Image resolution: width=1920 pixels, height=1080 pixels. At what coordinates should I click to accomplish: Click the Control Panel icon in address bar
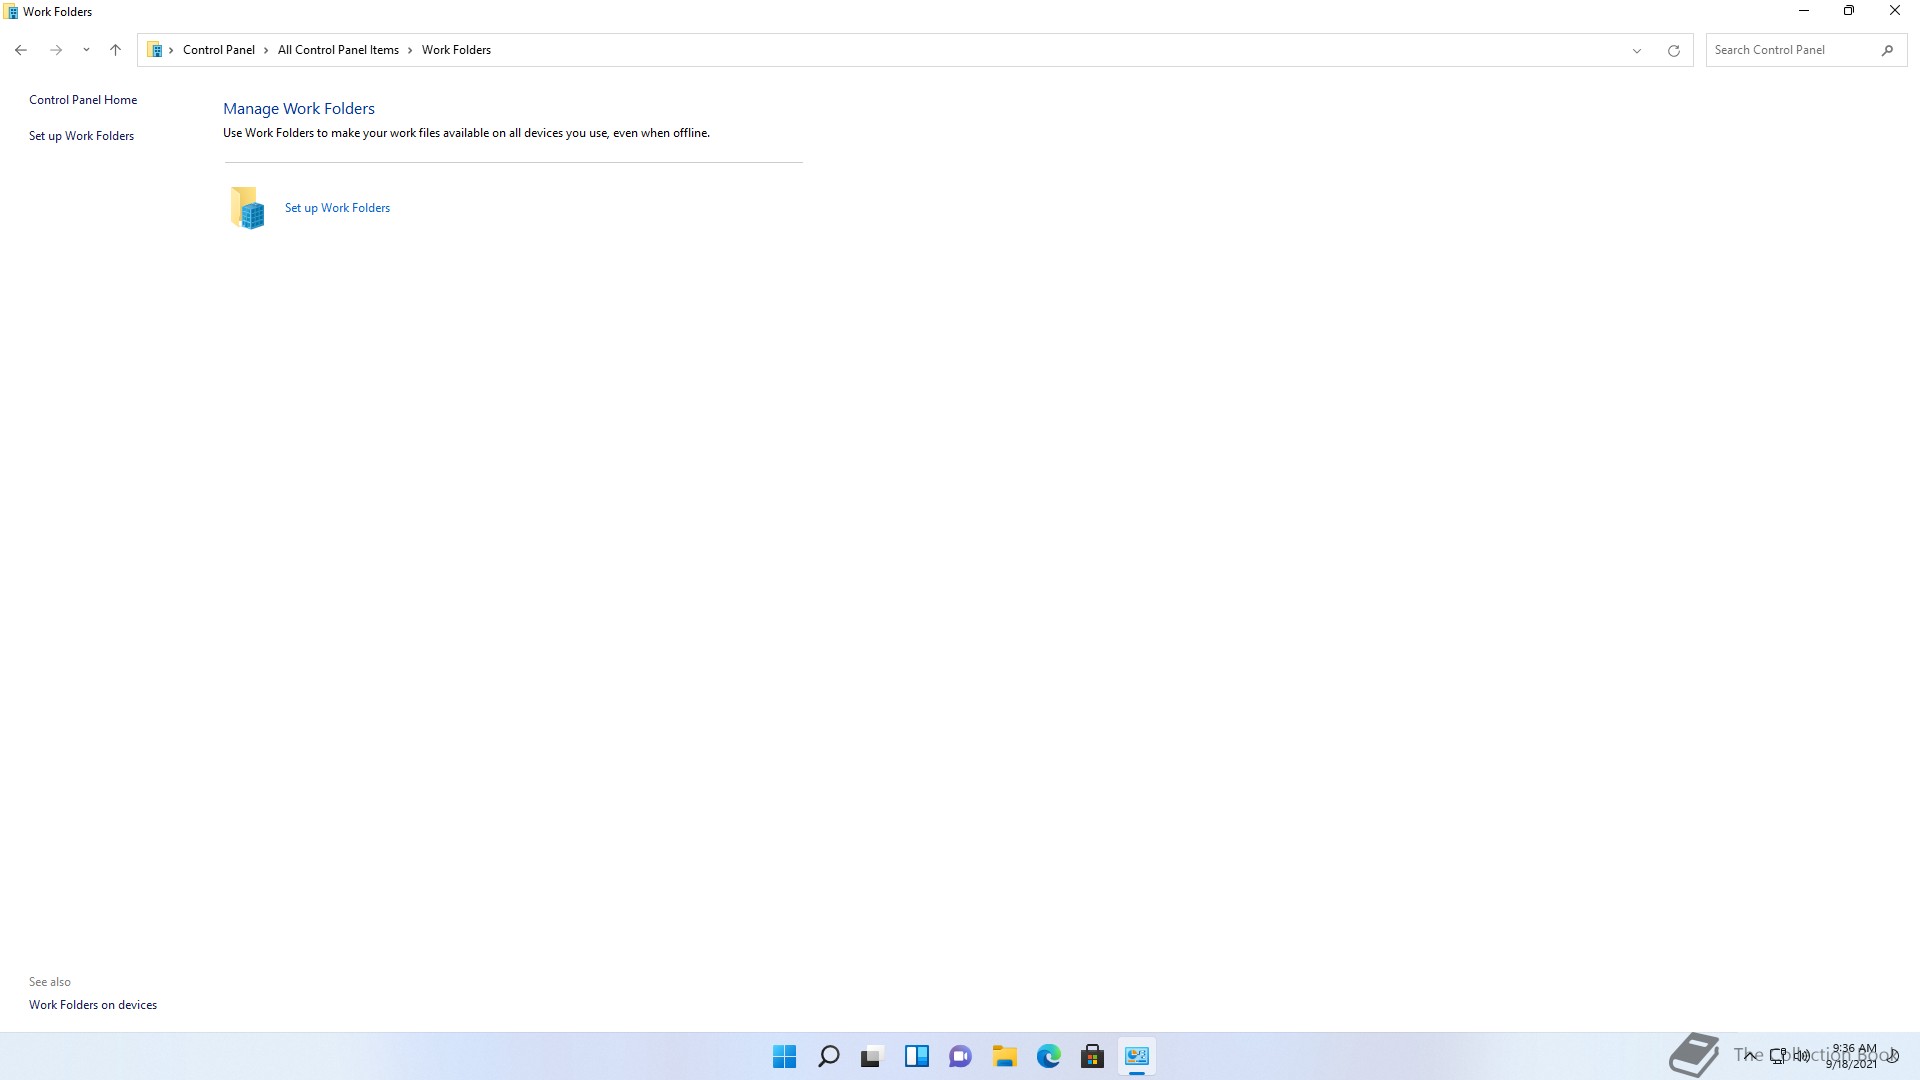[155, 50]
